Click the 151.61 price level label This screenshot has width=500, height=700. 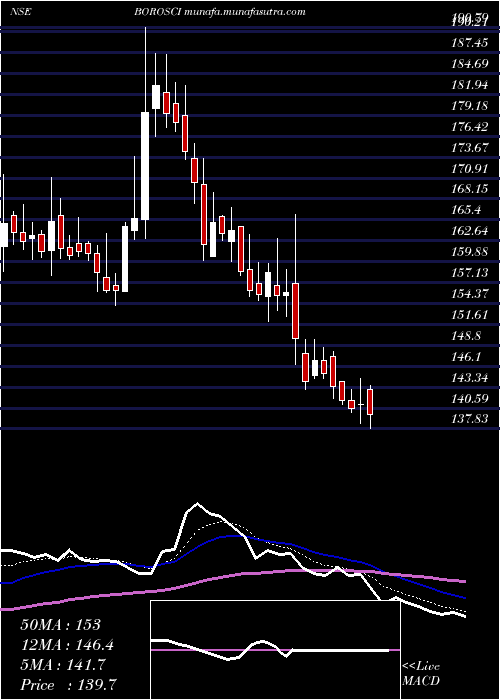470,314
